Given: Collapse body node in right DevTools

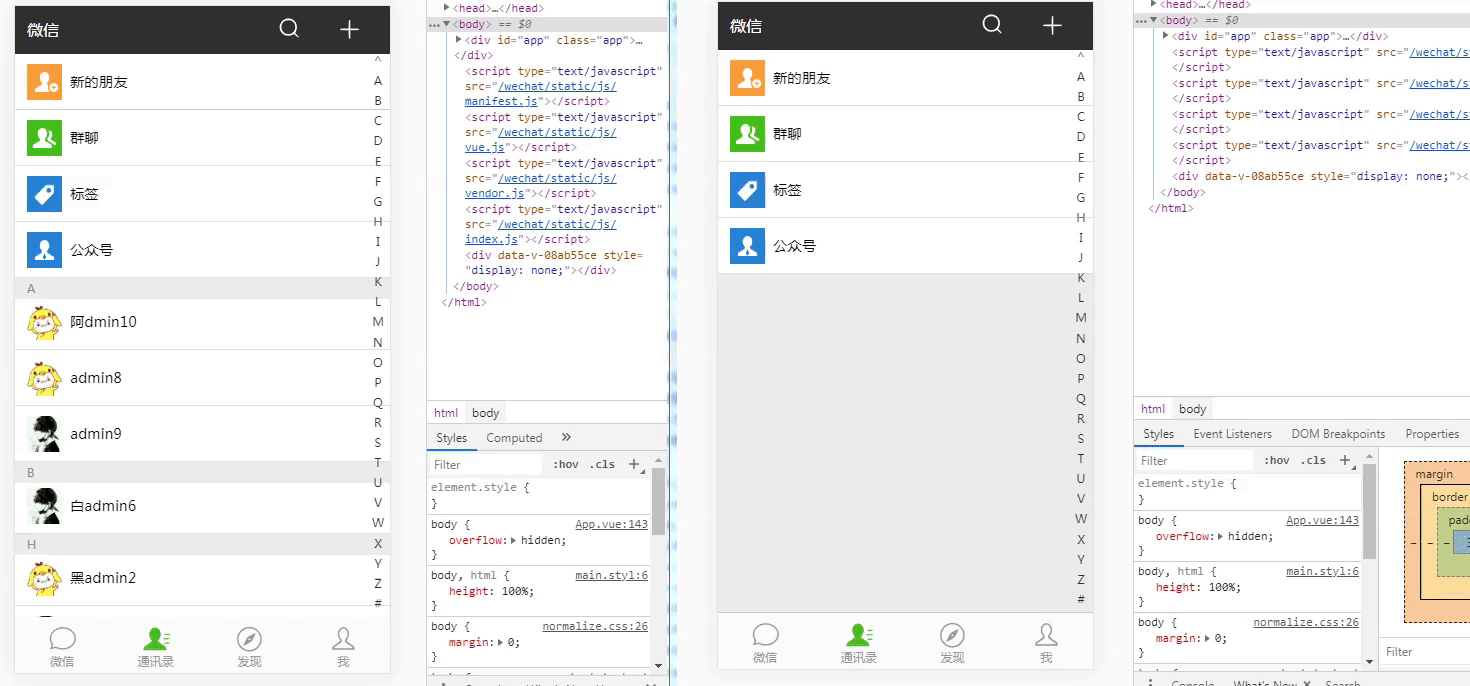Looking at the screenshot, I should 1153,20.
